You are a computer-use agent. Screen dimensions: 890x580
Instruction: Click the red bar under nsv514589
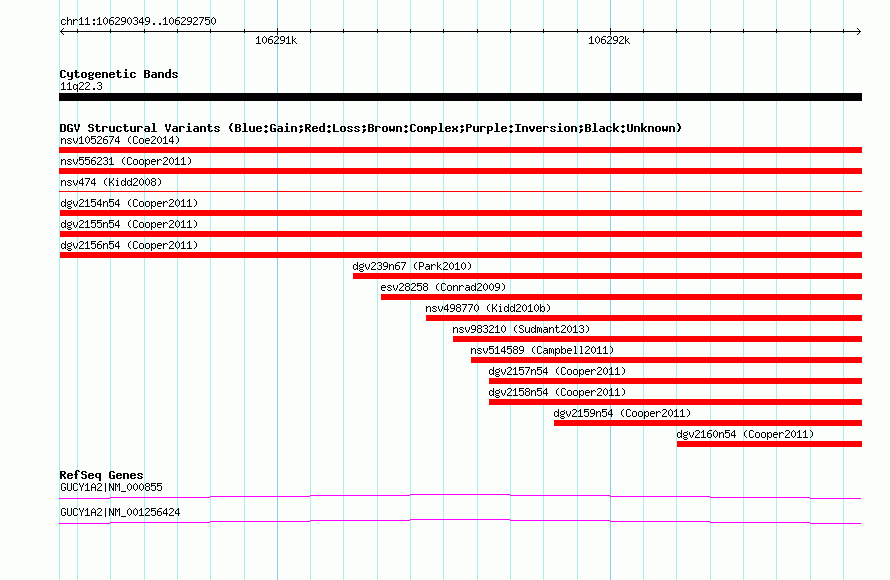point(666,360)
